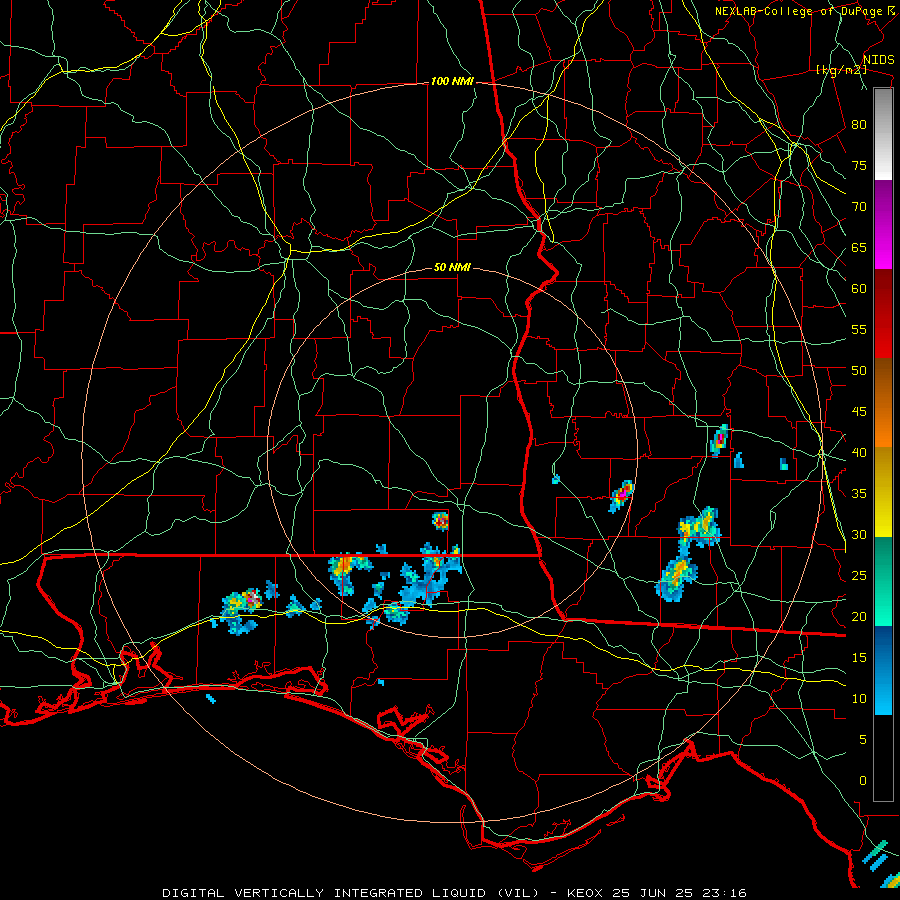
Task: Click tiny blue echo just offshore near coast
Action: (x=211, y=699)
